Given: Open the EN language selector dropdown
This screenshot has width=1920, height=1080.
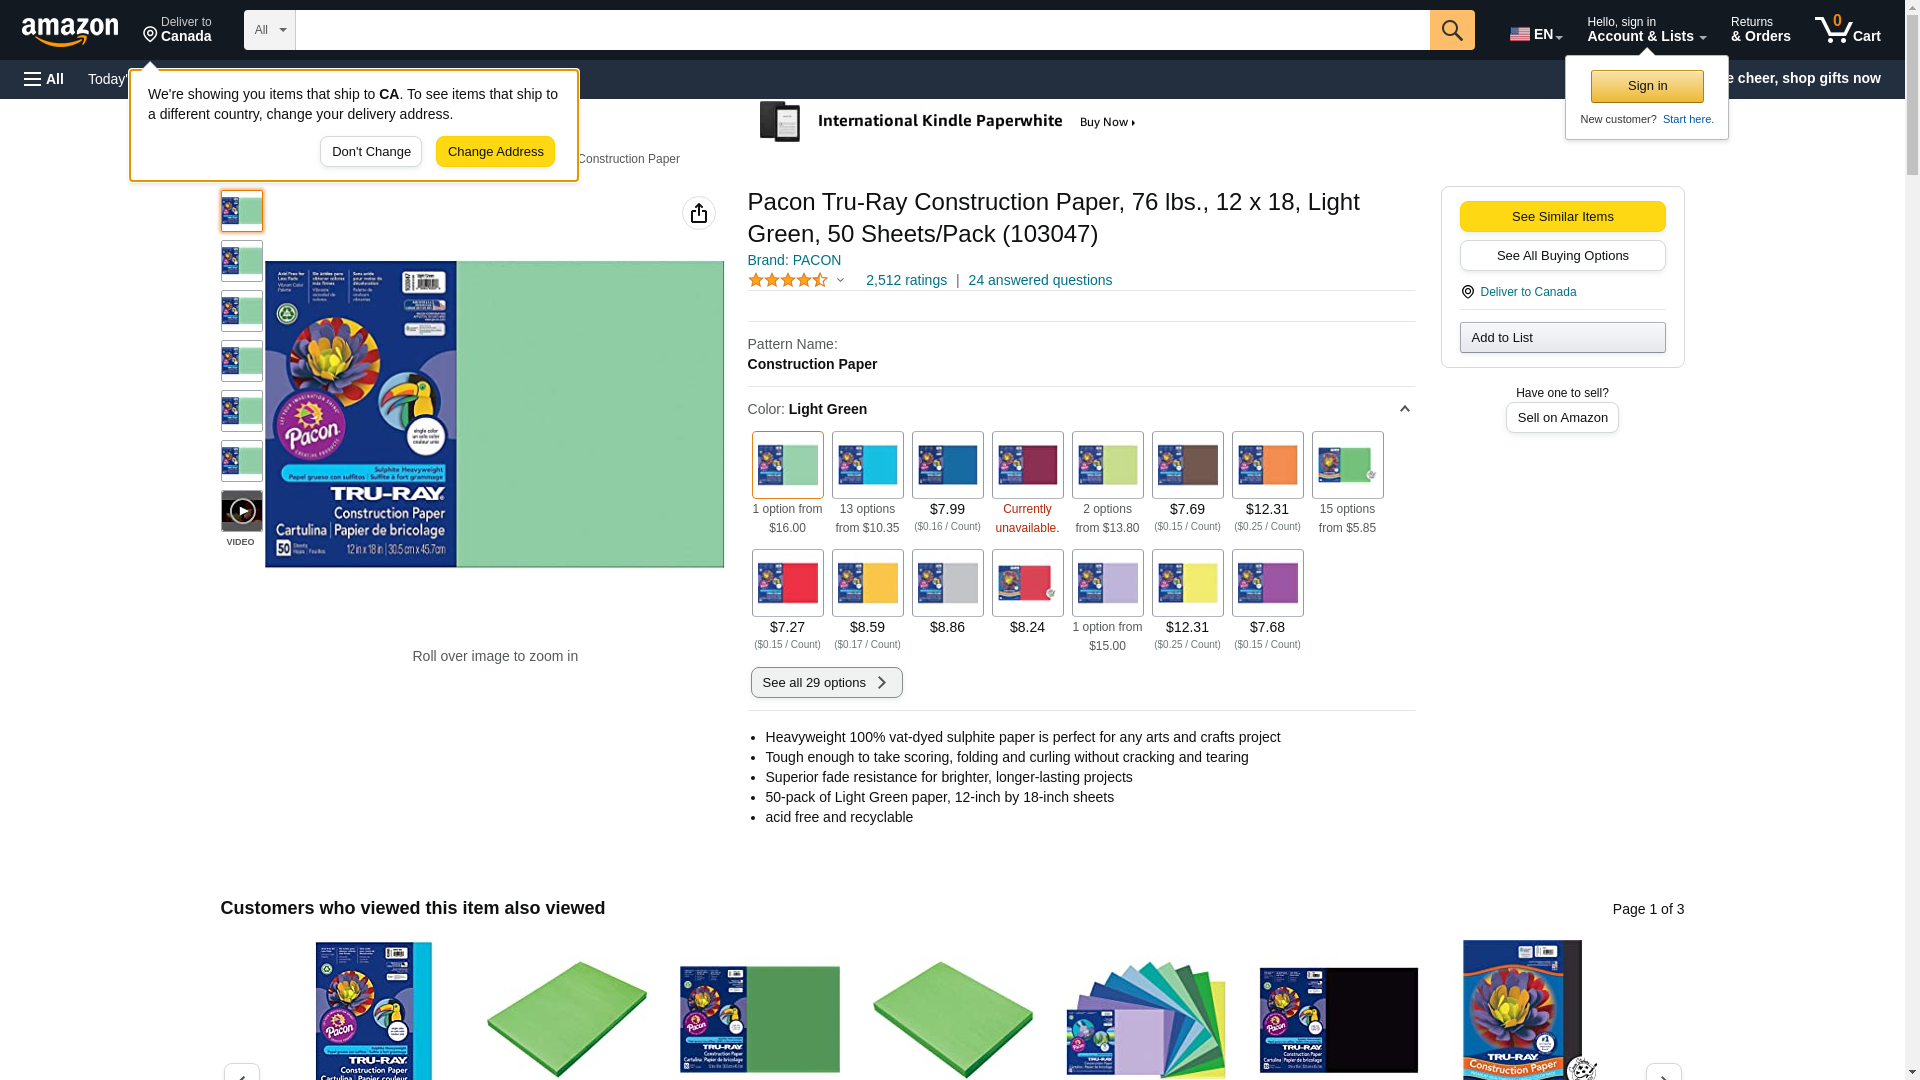Looking at the screenshot, I should 1535,34.
